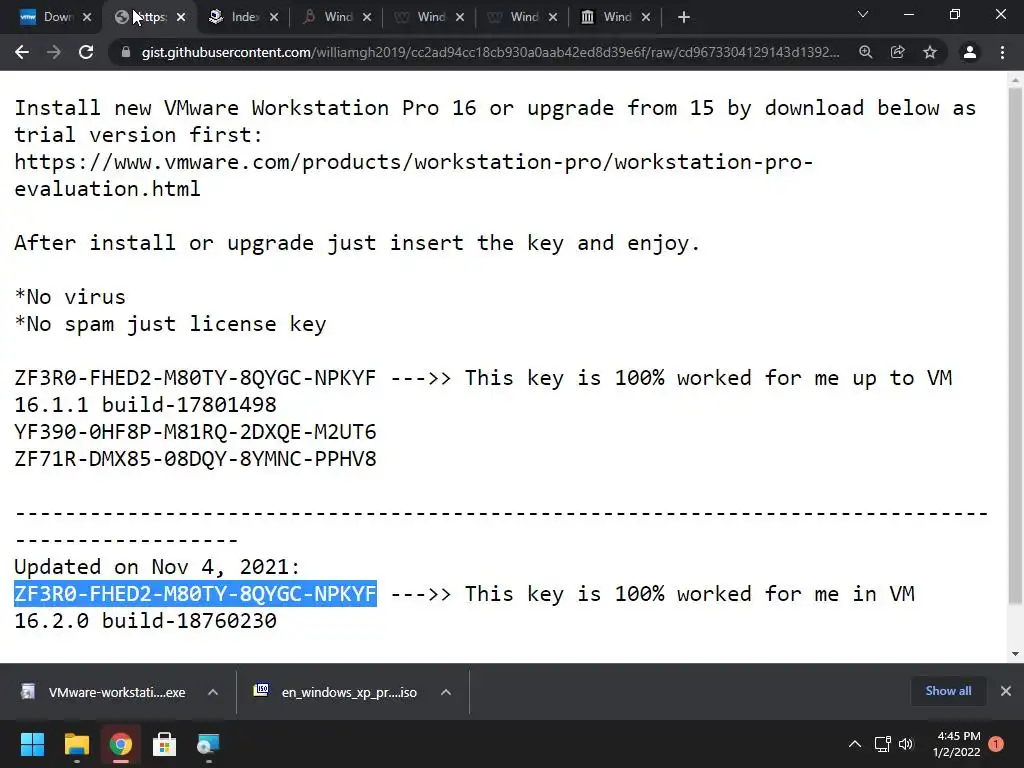Open the VMware Workstation taskbar icon
The image size is (1024, 768).
coord(208,744)
